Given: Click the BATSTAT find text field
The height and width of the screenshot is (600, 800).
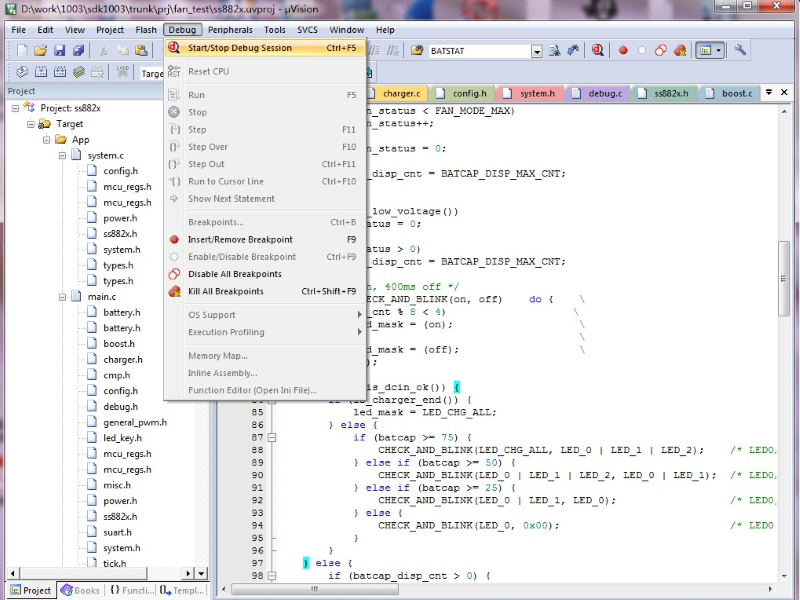Looking at the screenshot, I should 480,51.
